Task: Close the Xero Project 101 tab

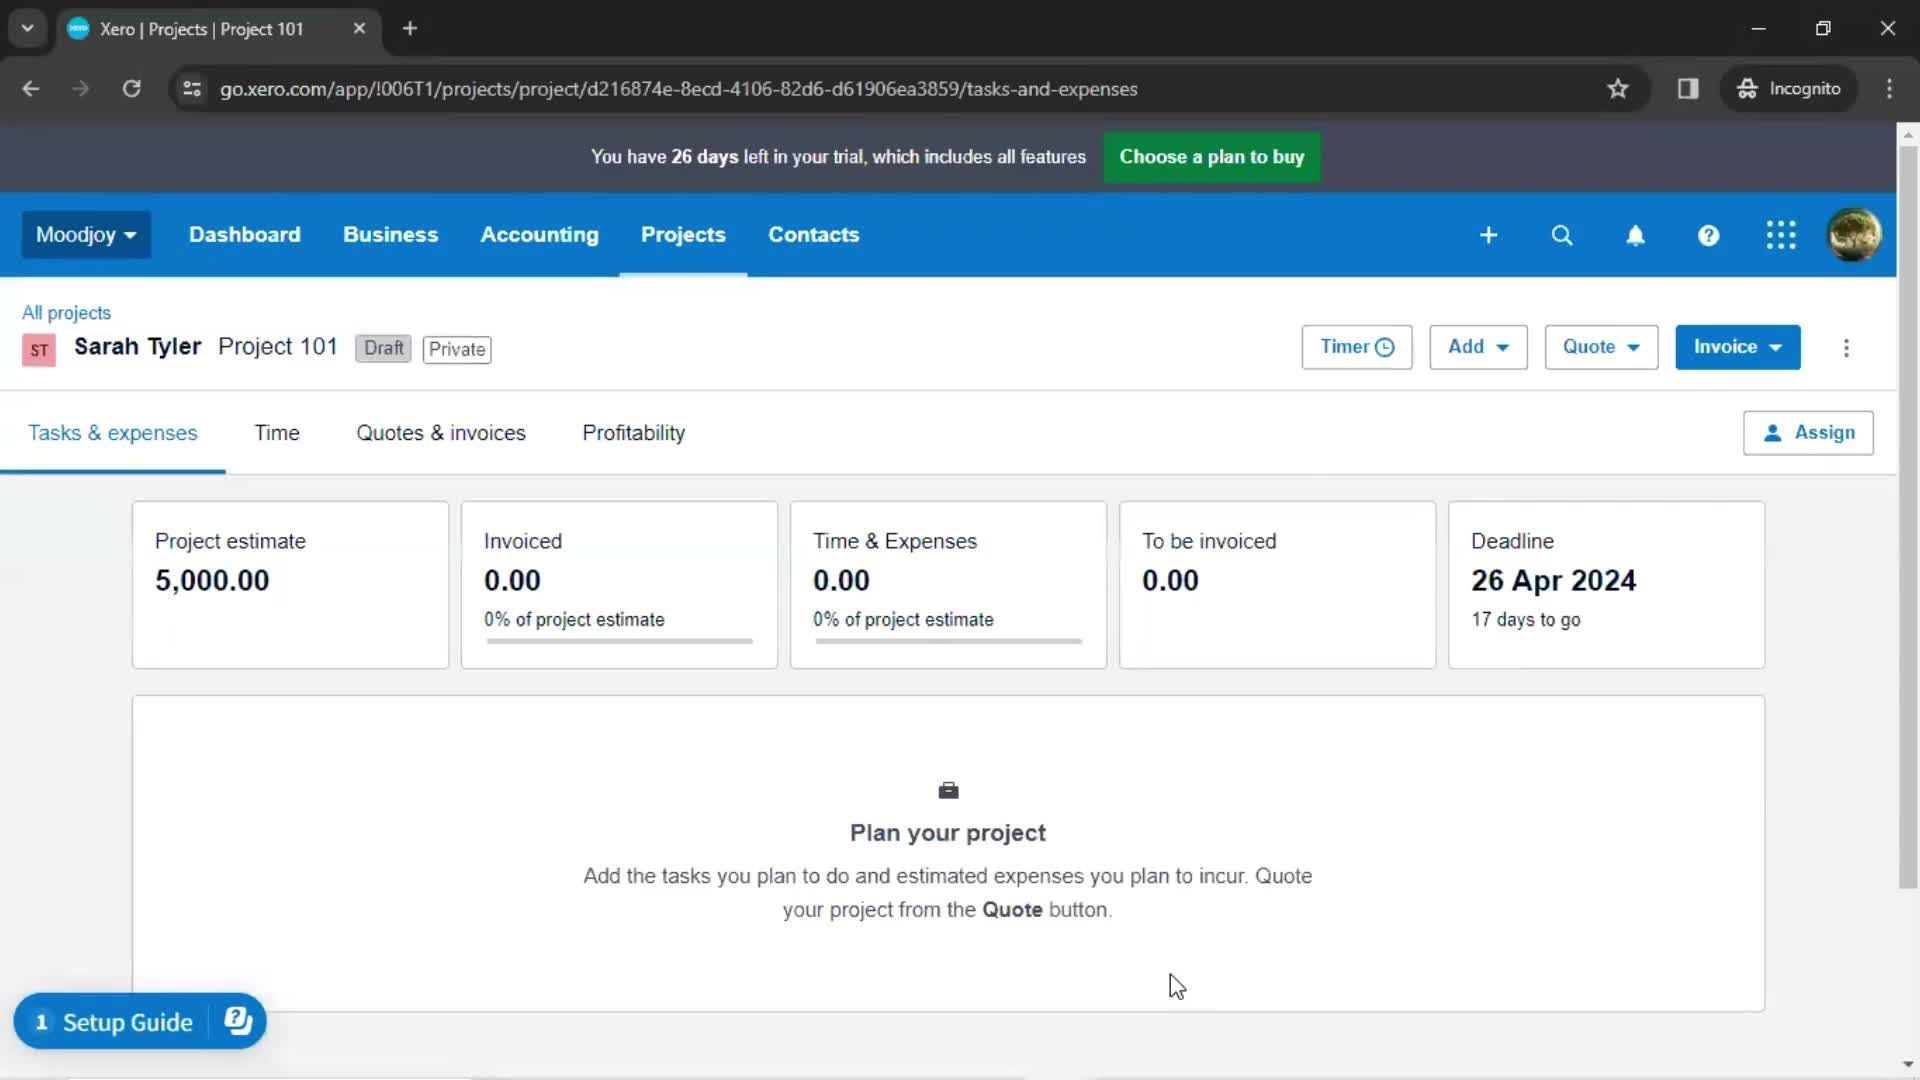Action: point(359,29)
